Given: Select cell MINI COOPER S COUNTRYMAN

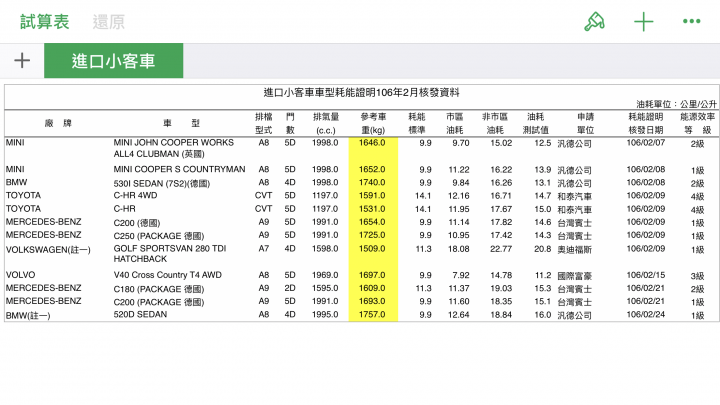Looking at the screenshot, I should click(x=179, y=169).
